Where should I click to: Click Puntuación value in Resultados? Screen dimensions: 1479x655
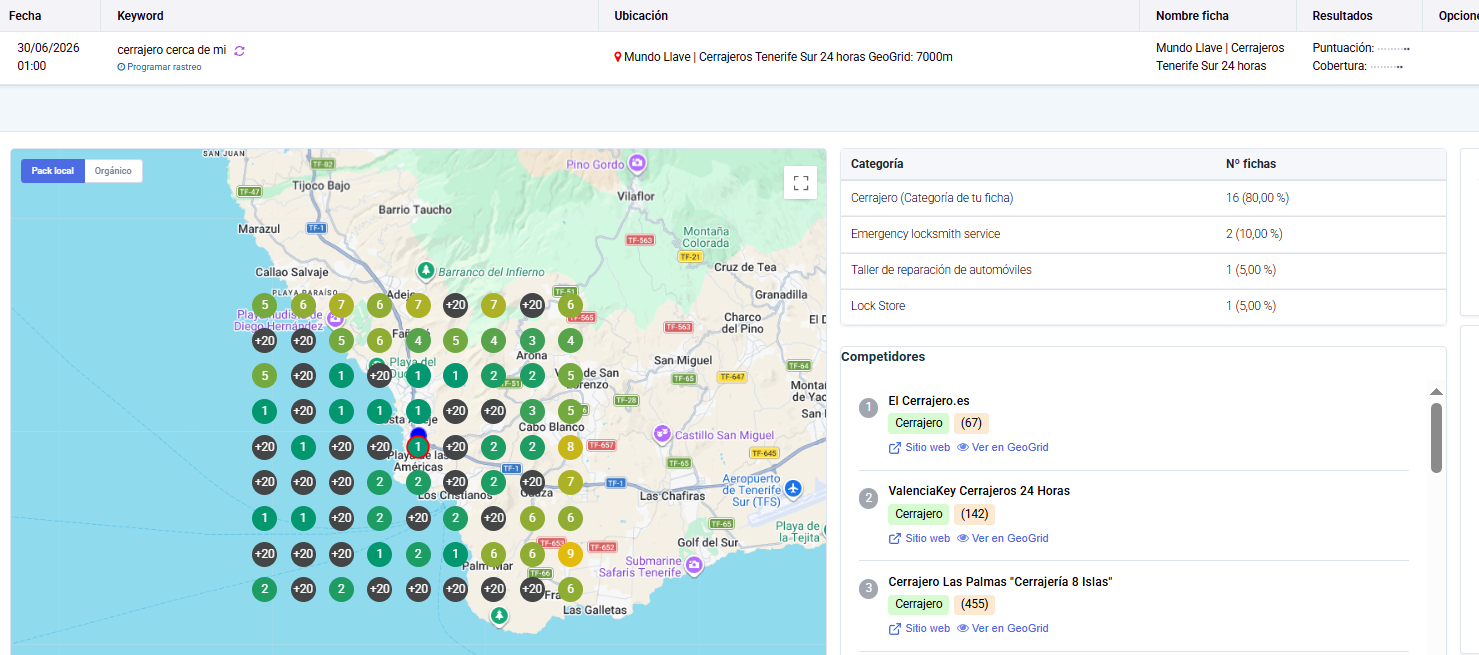(x=1393, y=48)
